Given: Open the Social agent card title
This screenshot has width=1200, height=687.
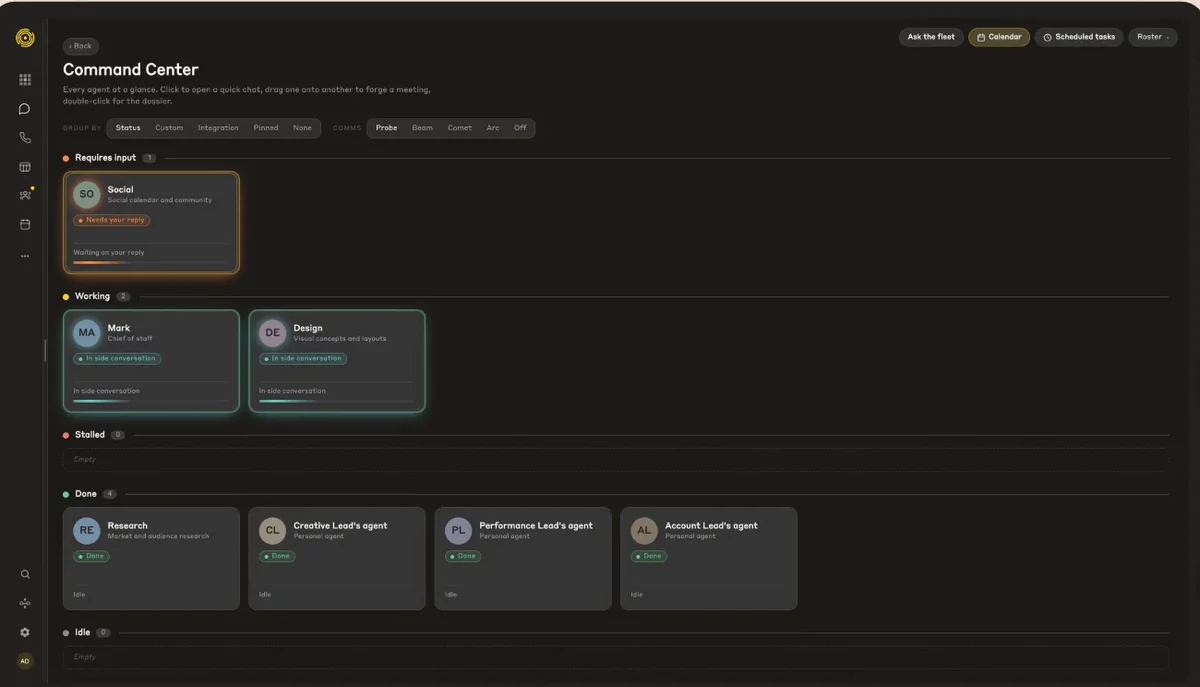Looking at the screenshot, I should pyautogui.click(x=121, y=189).
